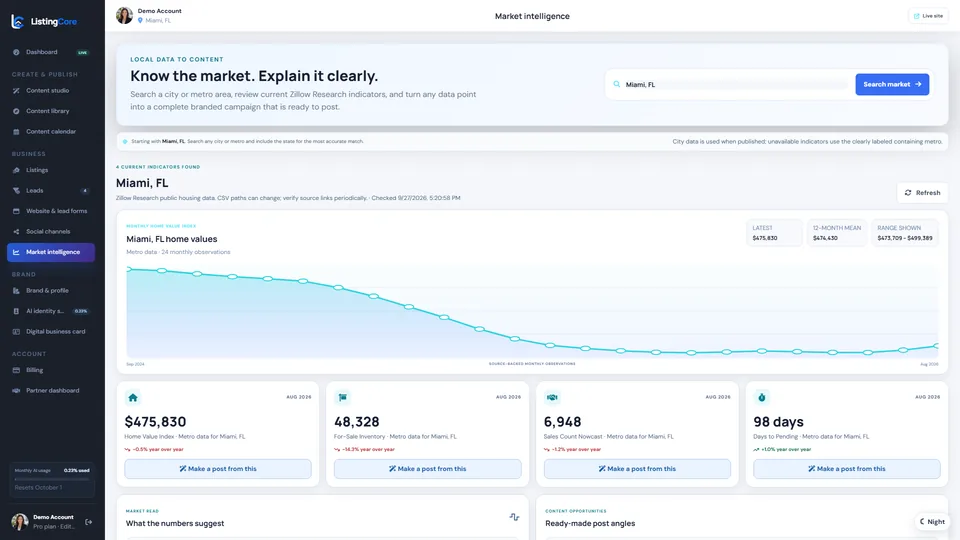Viewport: 960px width, 540px height.
Task: Open Partner dashboard
Action: 51,391
